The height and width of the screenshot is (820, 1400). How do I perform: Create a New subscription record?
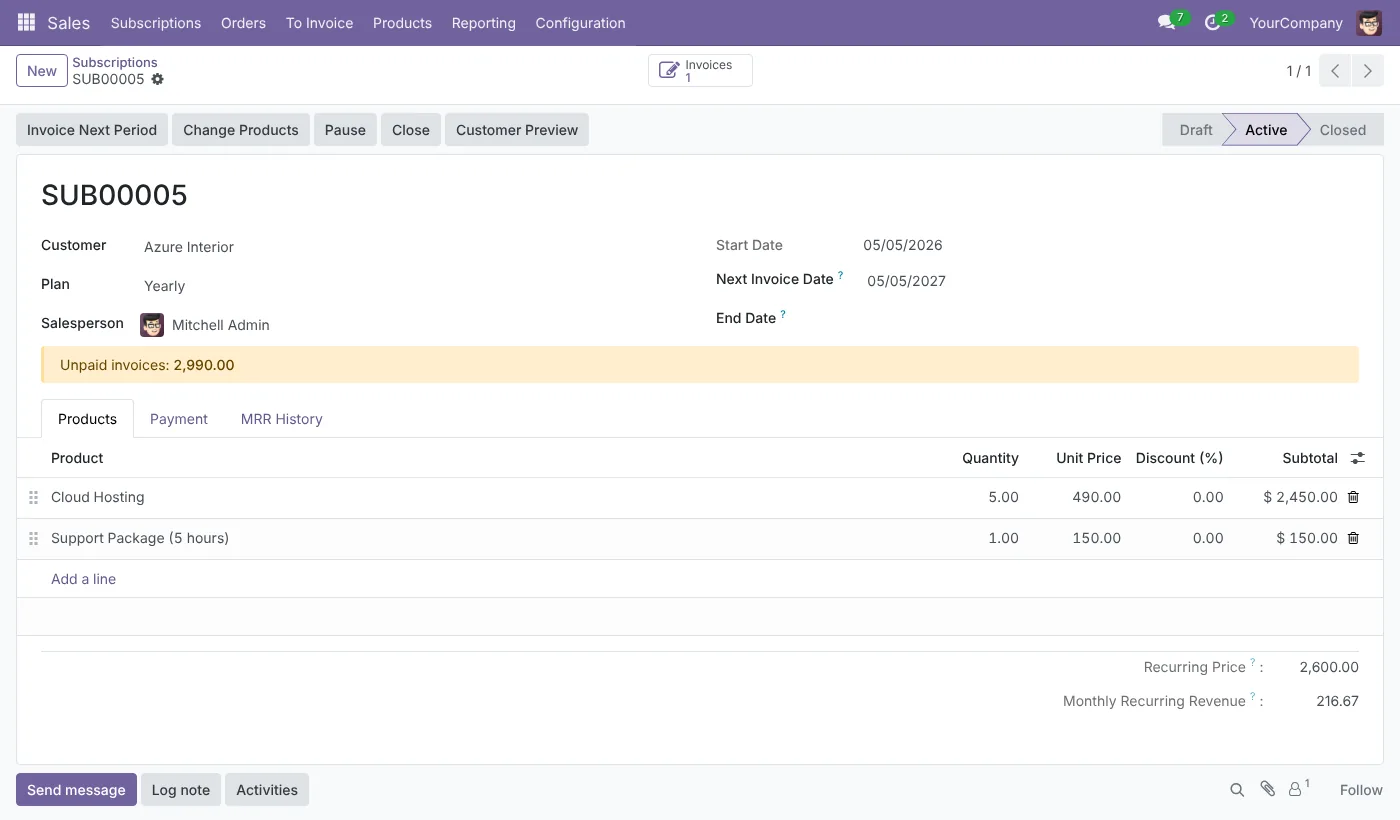tap(42, 71)
